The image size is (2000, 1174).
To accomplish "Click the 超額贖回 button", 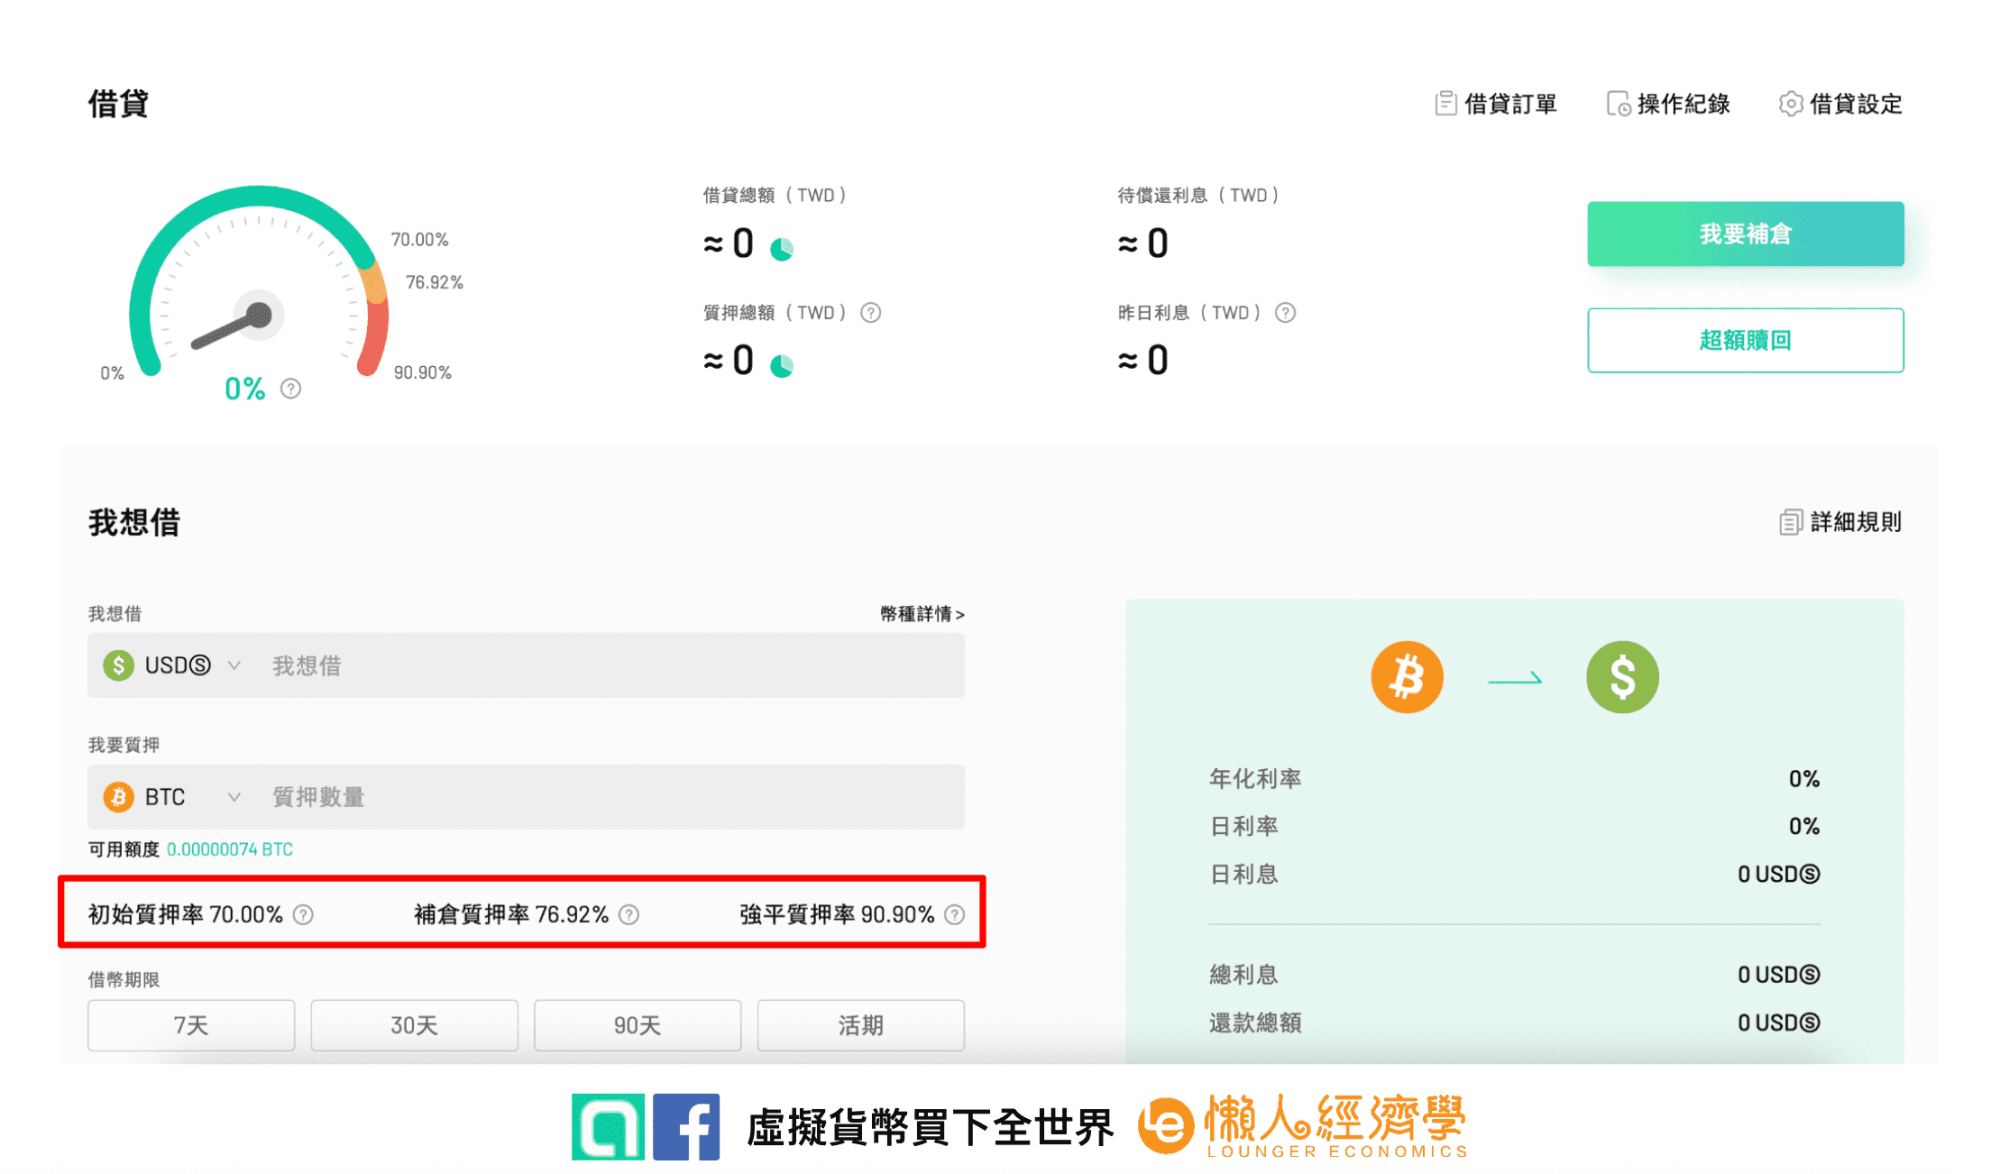I will point(1745,340).
